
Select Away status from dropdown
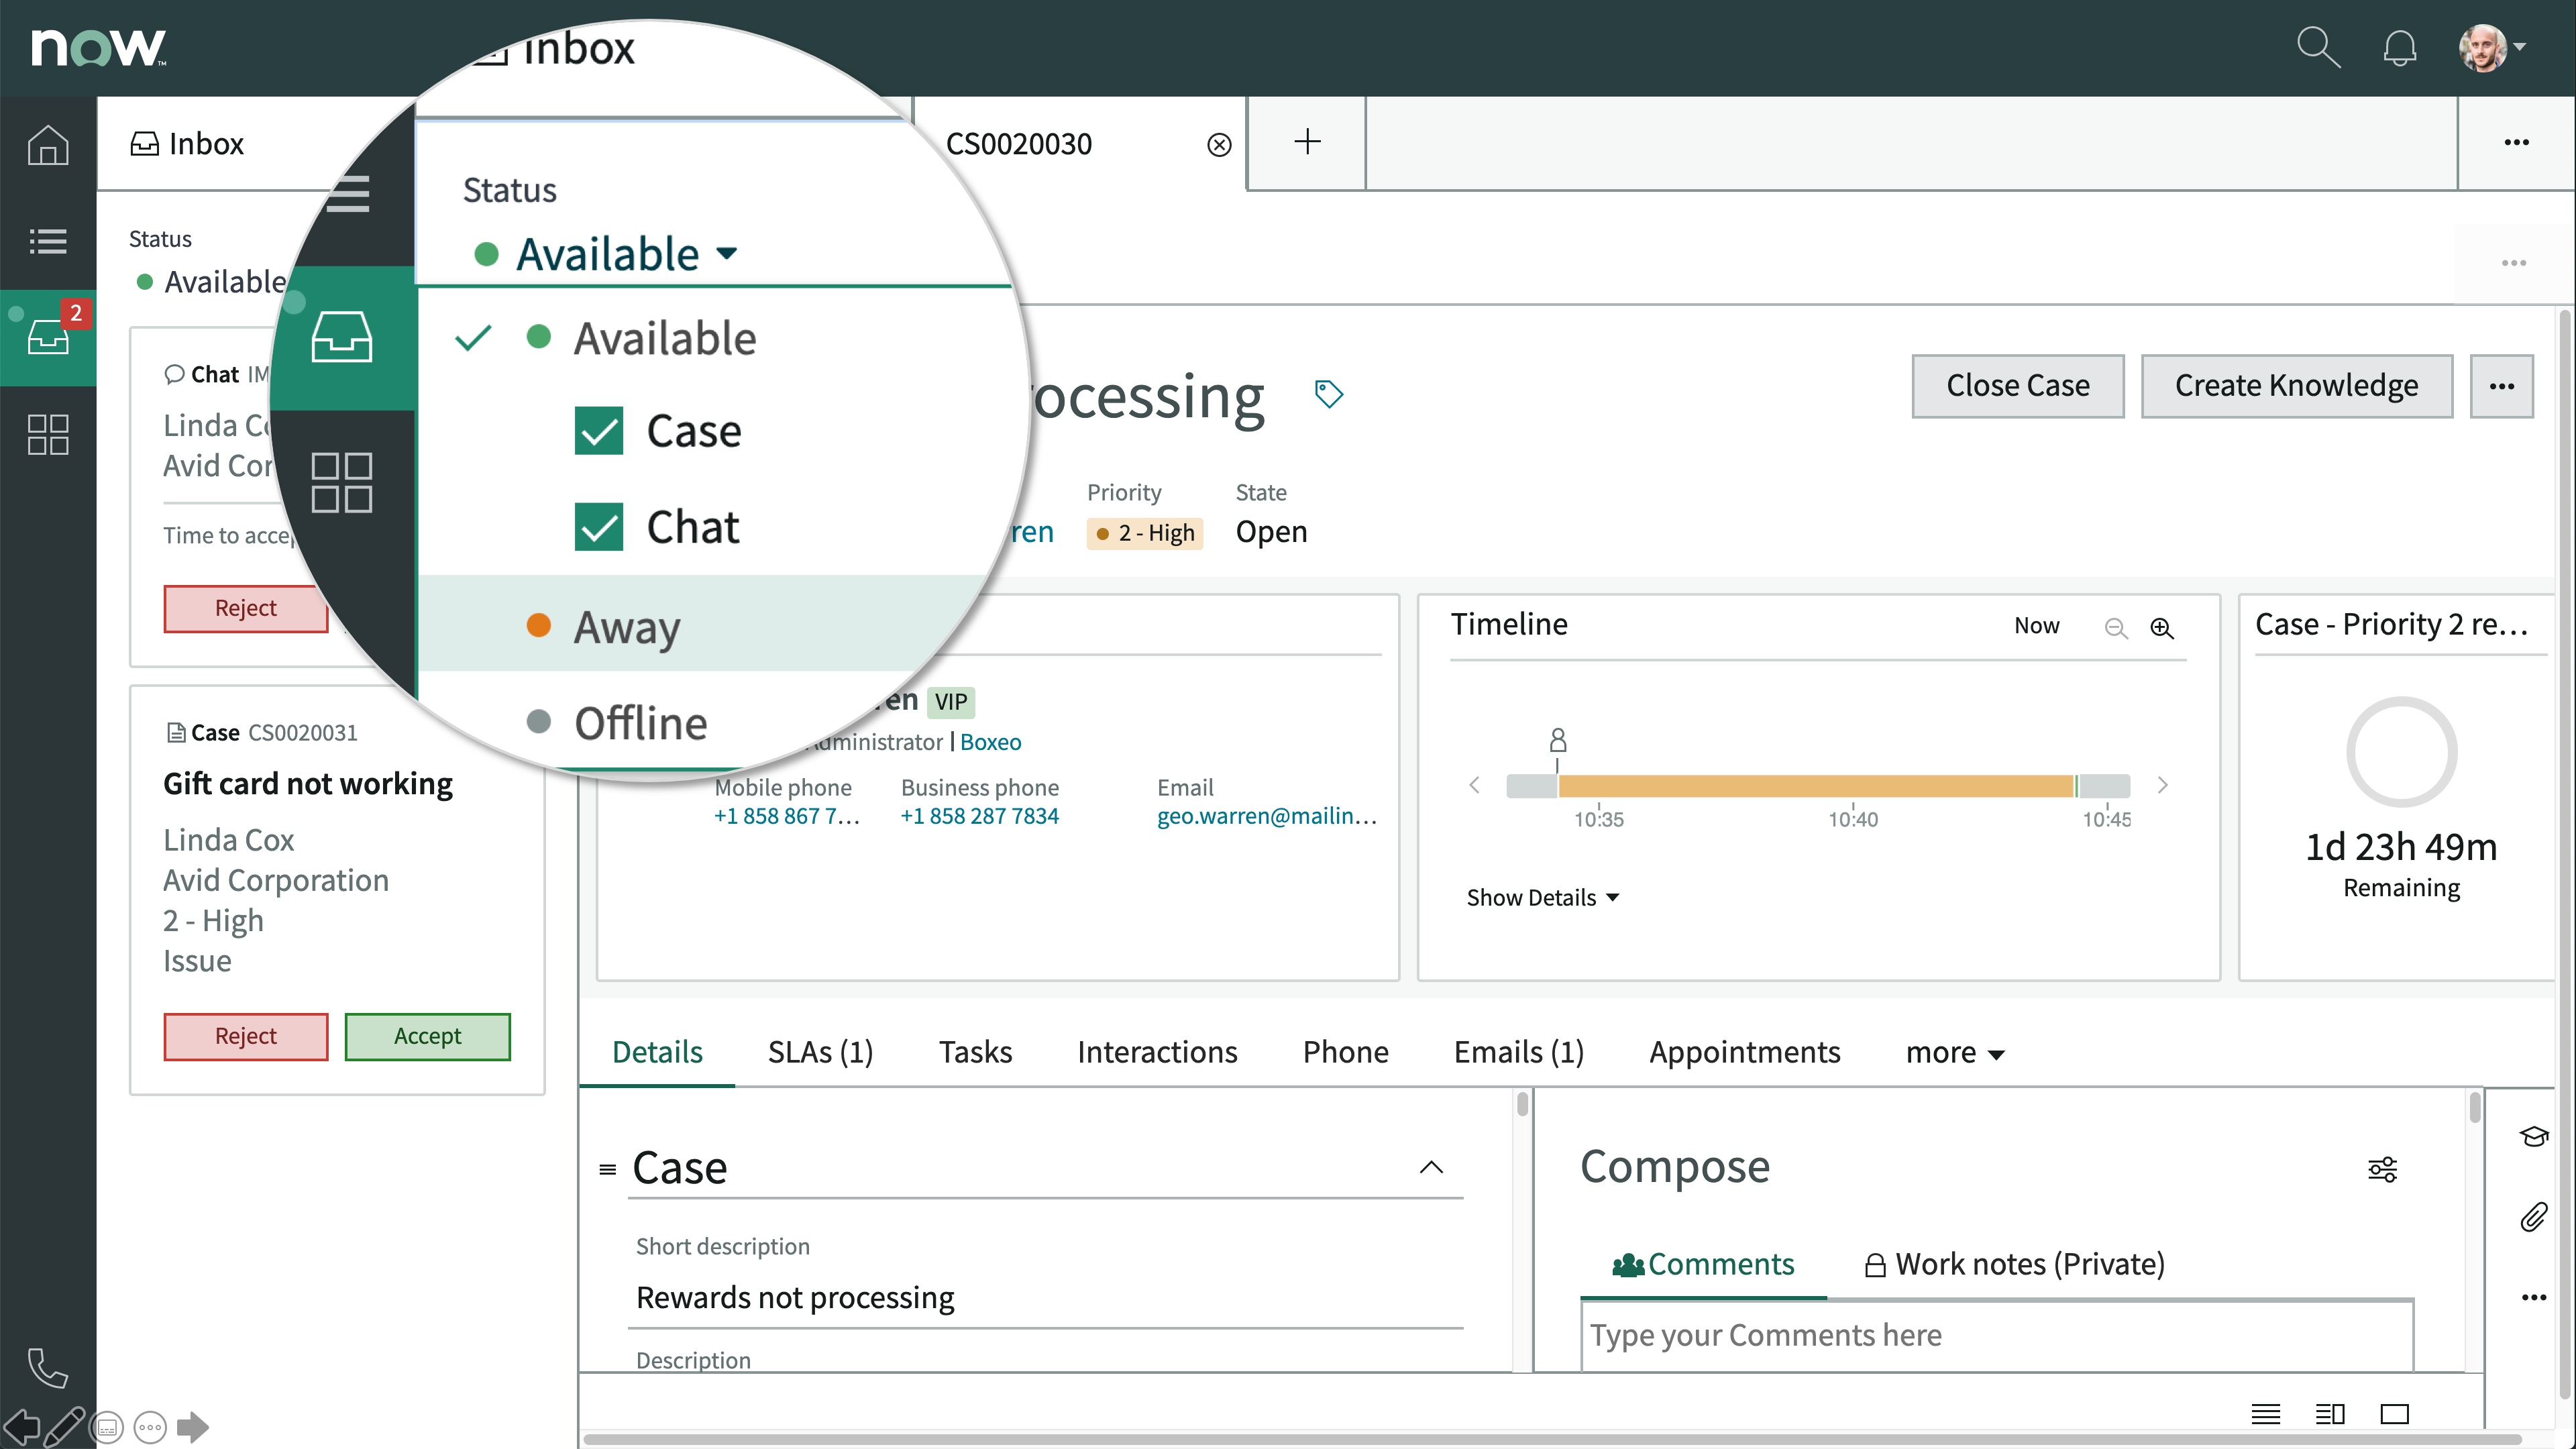627,627
